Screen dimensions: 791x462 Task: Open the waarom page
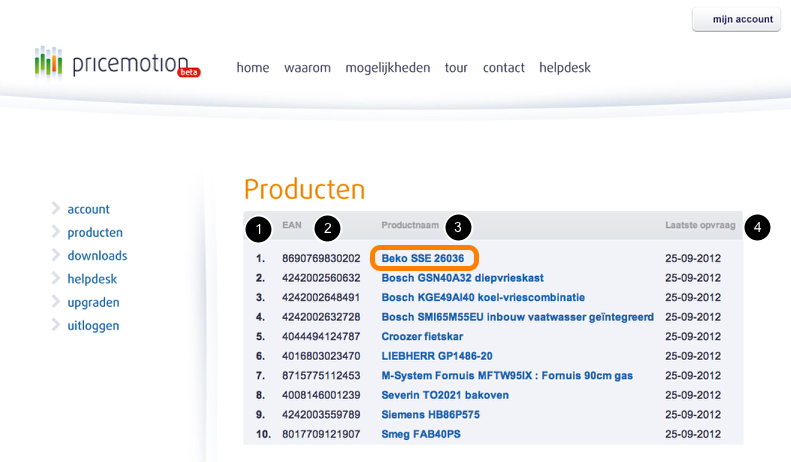pos(307,68)
